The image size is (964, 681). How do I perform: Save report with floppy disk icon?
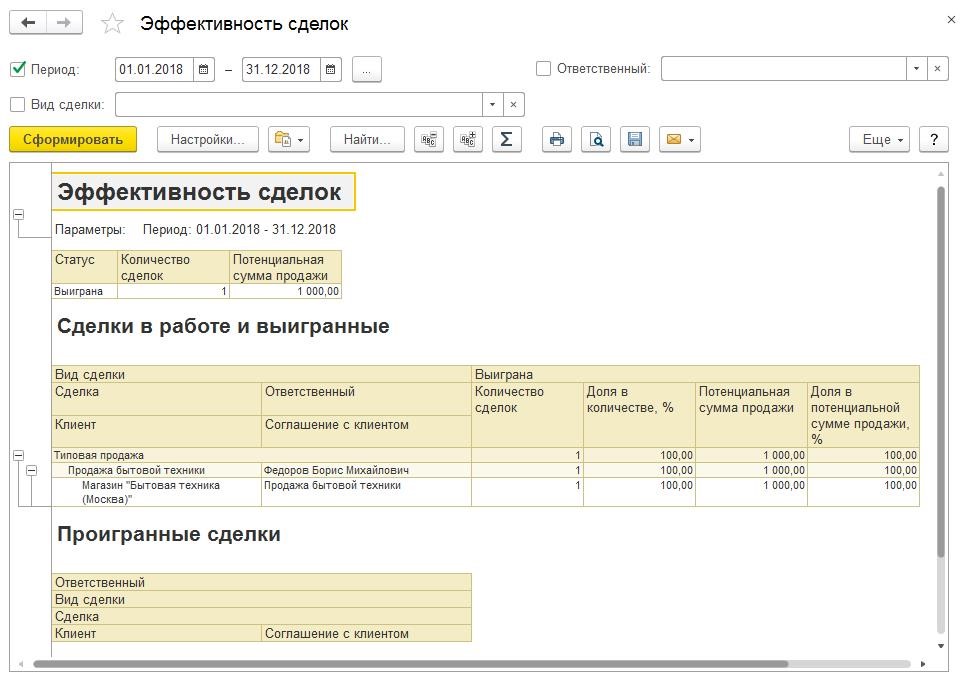click(x=635, y=140)
